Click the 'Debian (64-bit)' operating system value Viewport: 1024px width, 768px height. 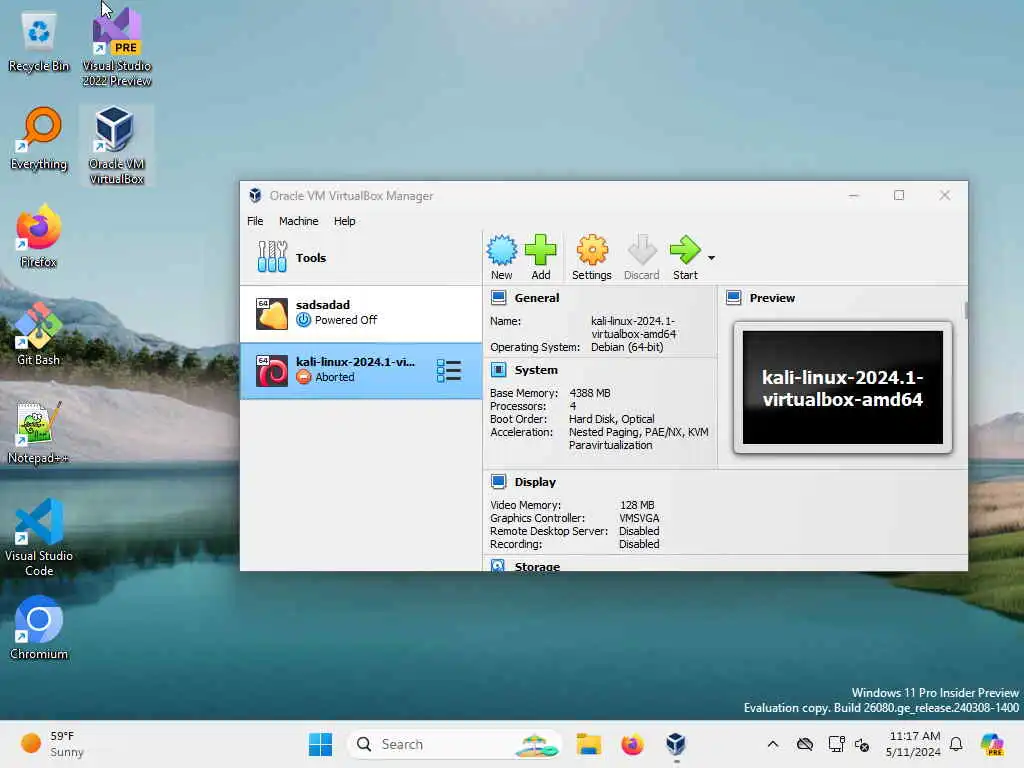pos(627,347)
